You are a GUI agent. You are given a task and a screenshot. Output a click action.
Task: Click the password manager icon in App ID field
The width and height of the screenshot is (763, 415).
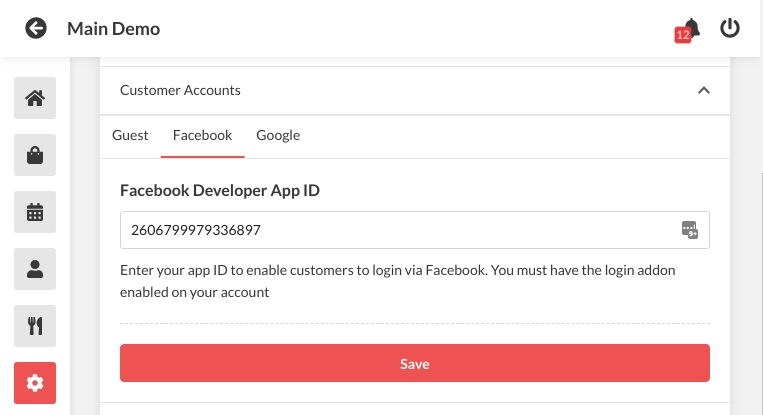(x=689, y=230)
